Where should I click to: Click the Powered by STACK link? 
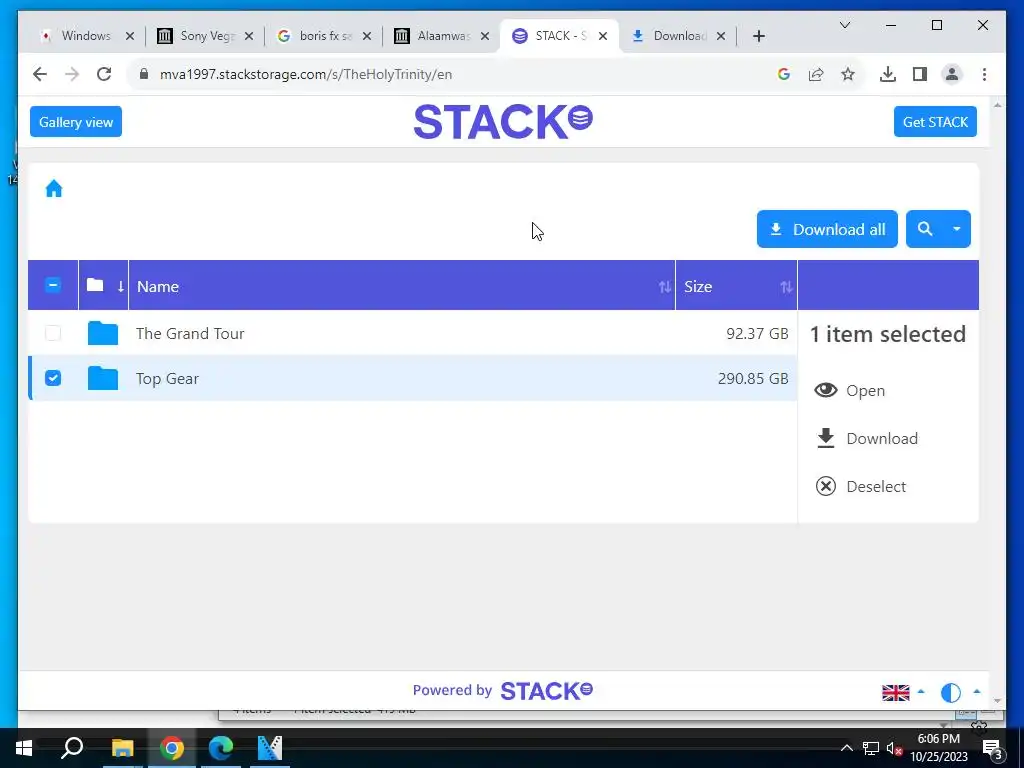tap(503, 690)
